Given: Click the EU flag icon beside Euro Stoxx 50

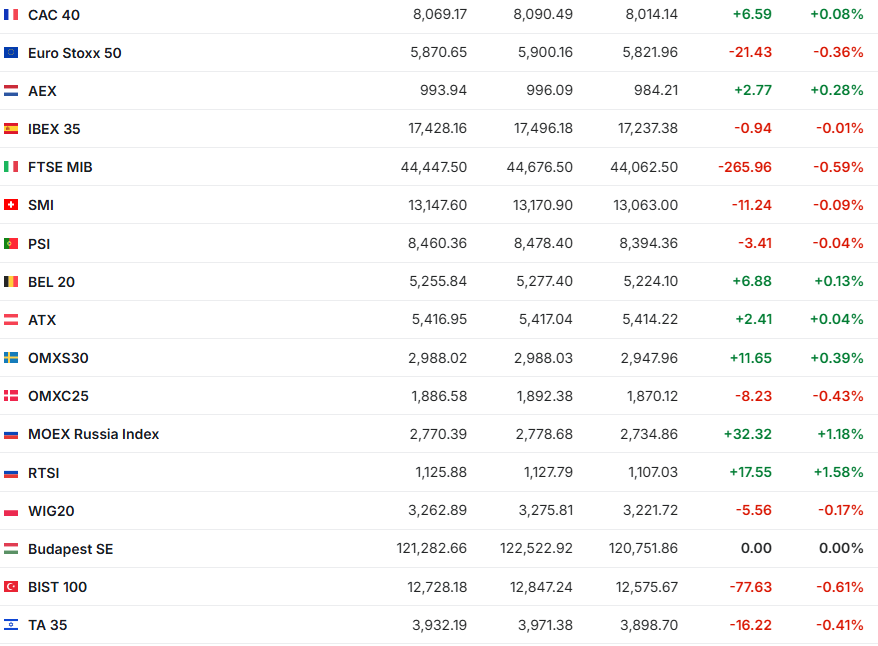Looking at the screenshot, I should coord(11,53).
